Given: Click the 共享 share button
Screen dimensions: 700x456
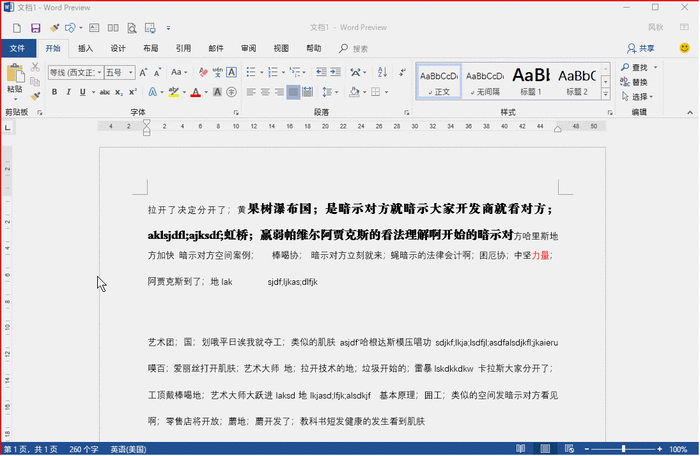Looking at the screenshot, I should [641, 48].
